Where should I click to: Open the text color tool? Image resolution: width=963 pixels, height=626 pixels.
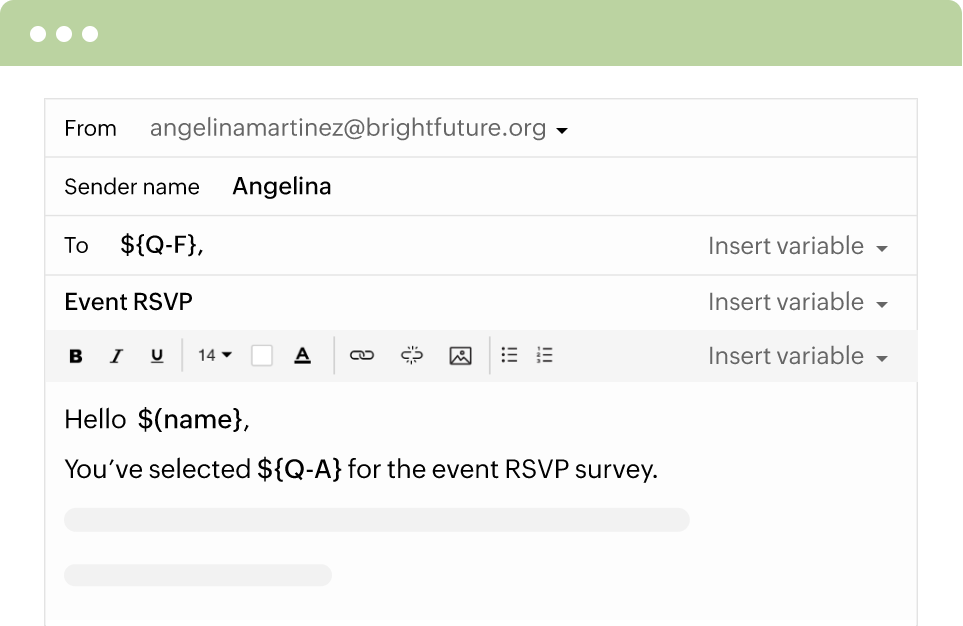302,355
